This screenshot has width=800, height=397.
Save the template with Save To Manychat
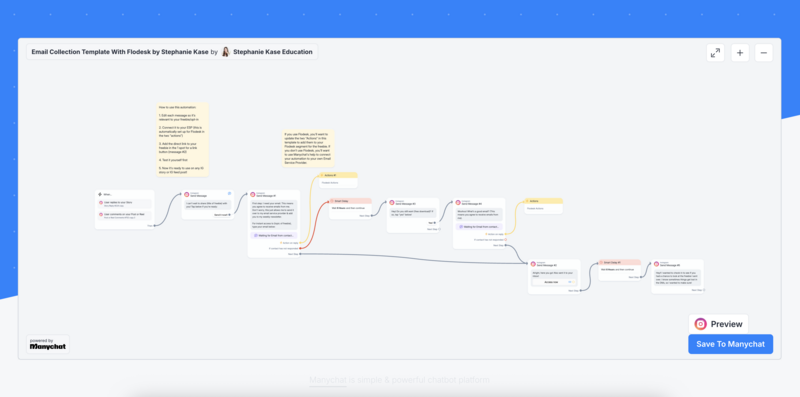point(730,344)
